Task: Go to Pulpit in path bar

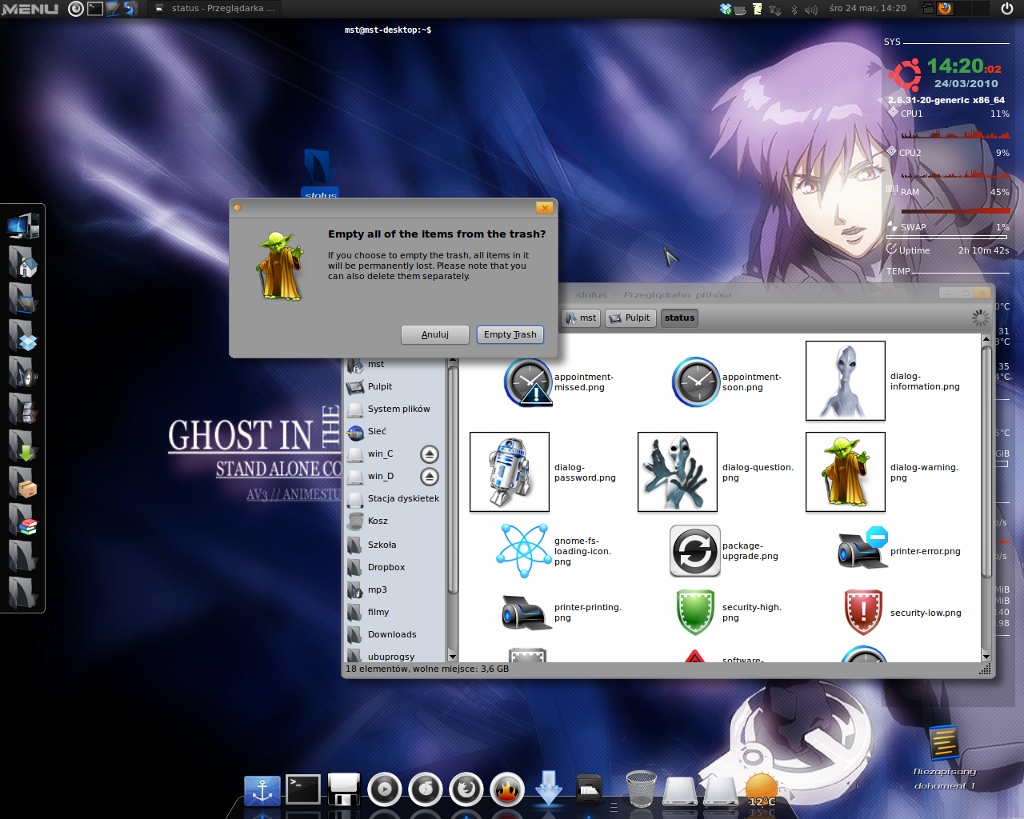Action: click(x=630, y=318)
